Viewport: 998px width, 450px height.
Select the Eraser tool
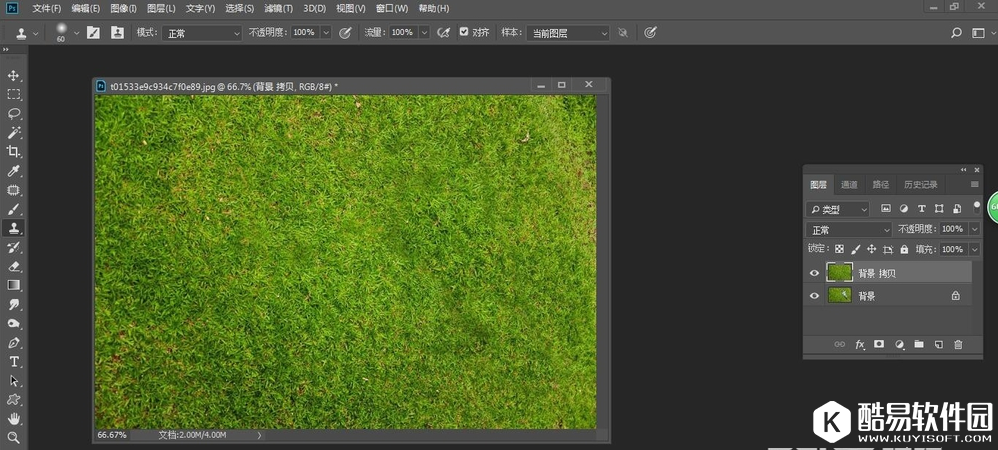(x=14, y=267)
